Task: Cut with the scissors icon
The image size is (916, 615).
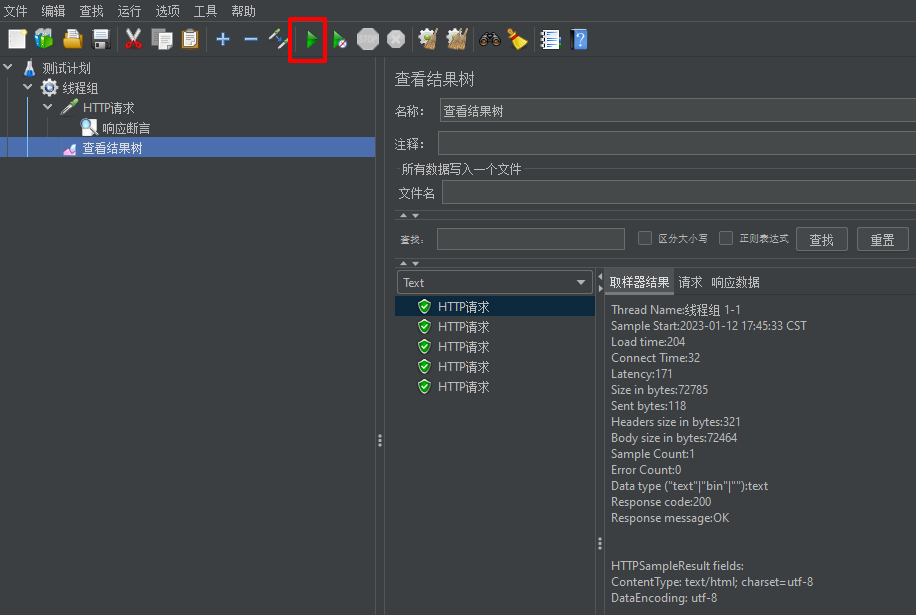Action: coord(133,39)
